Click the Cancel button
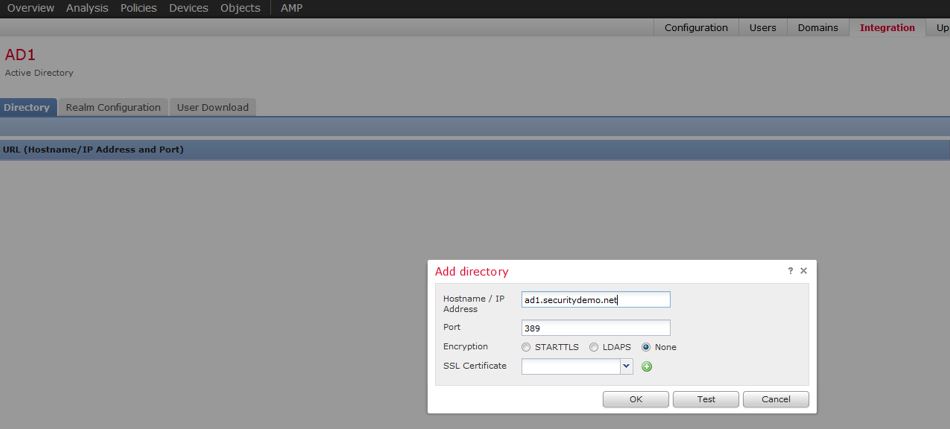Image resolution: width=950 pixels, height=429 pixels. 776,399
